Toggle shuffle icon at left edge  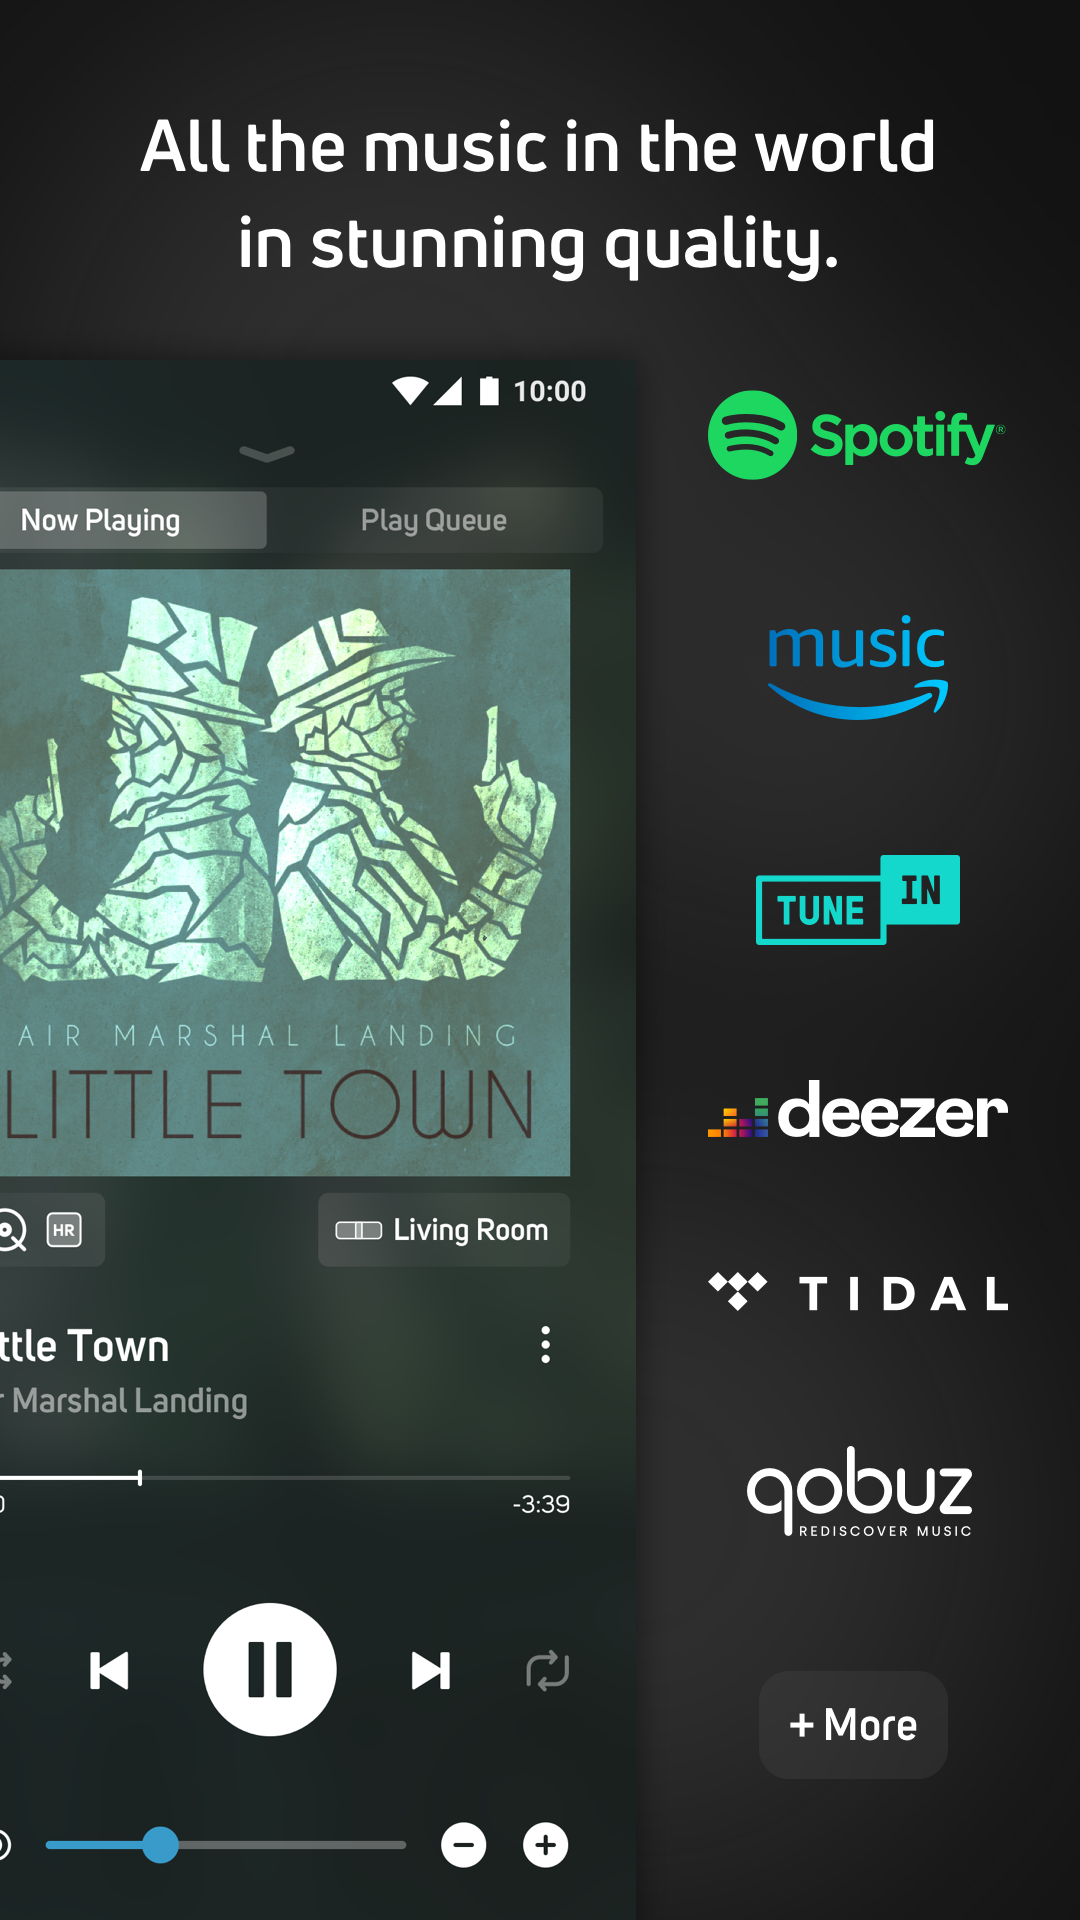click(x=5, y=1671)
